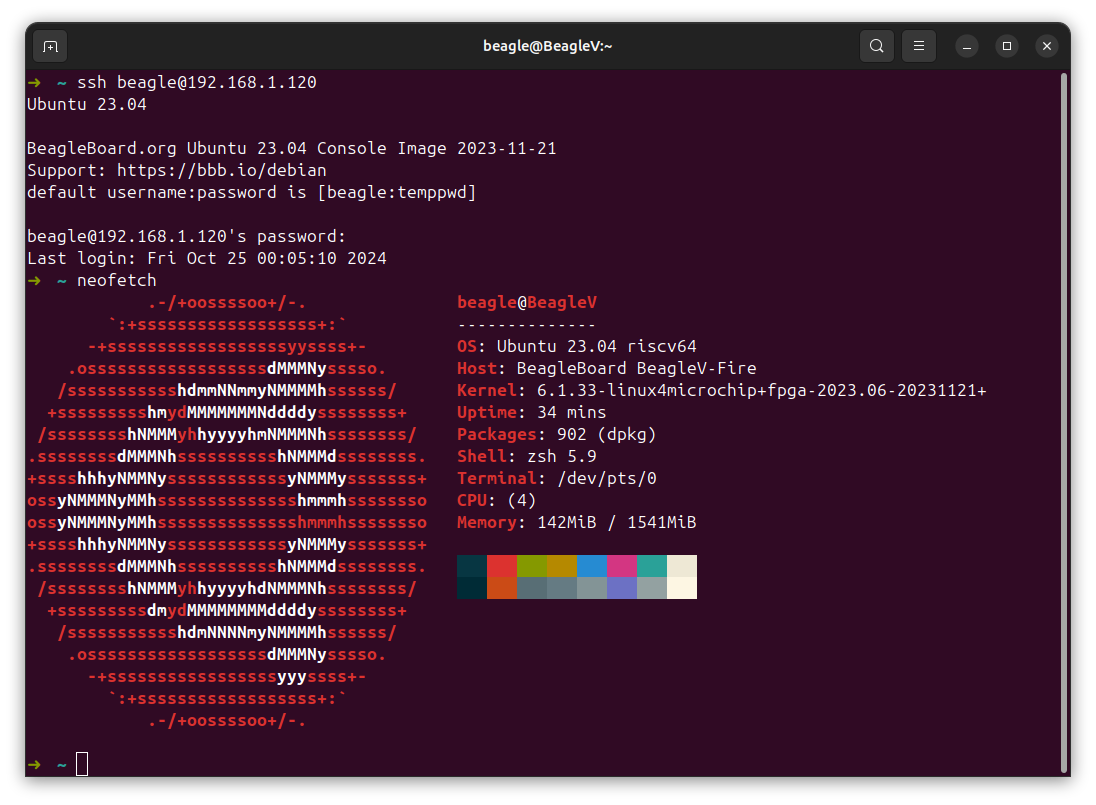Click the window title beagle@BeagleV:~
Image resolution: width=1096 pixels, height=805 pixels.
coord(547,46)
